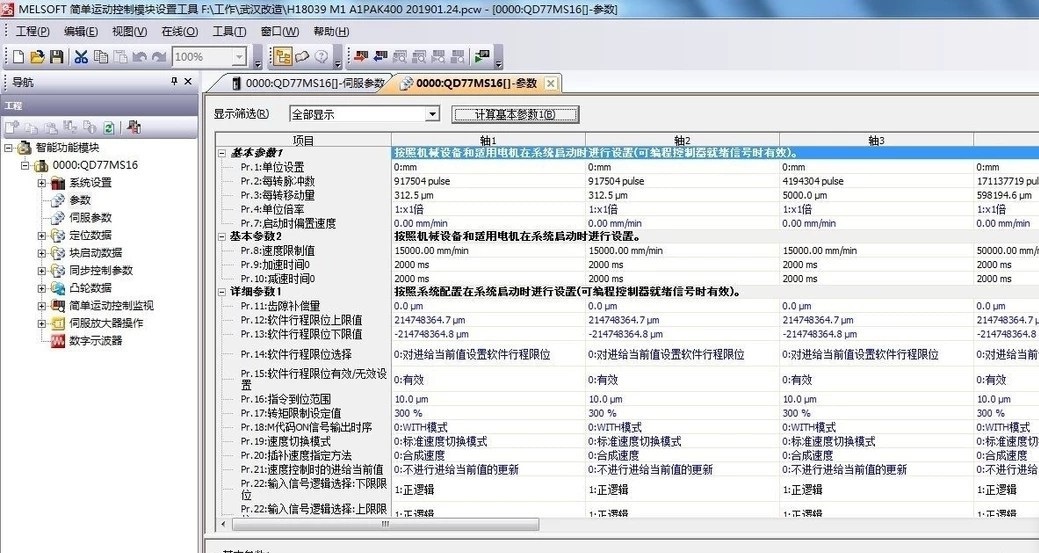Create a new project with the New icon
The height and width of the screenshot is (553, 1039).
click(x=18, y=57)
